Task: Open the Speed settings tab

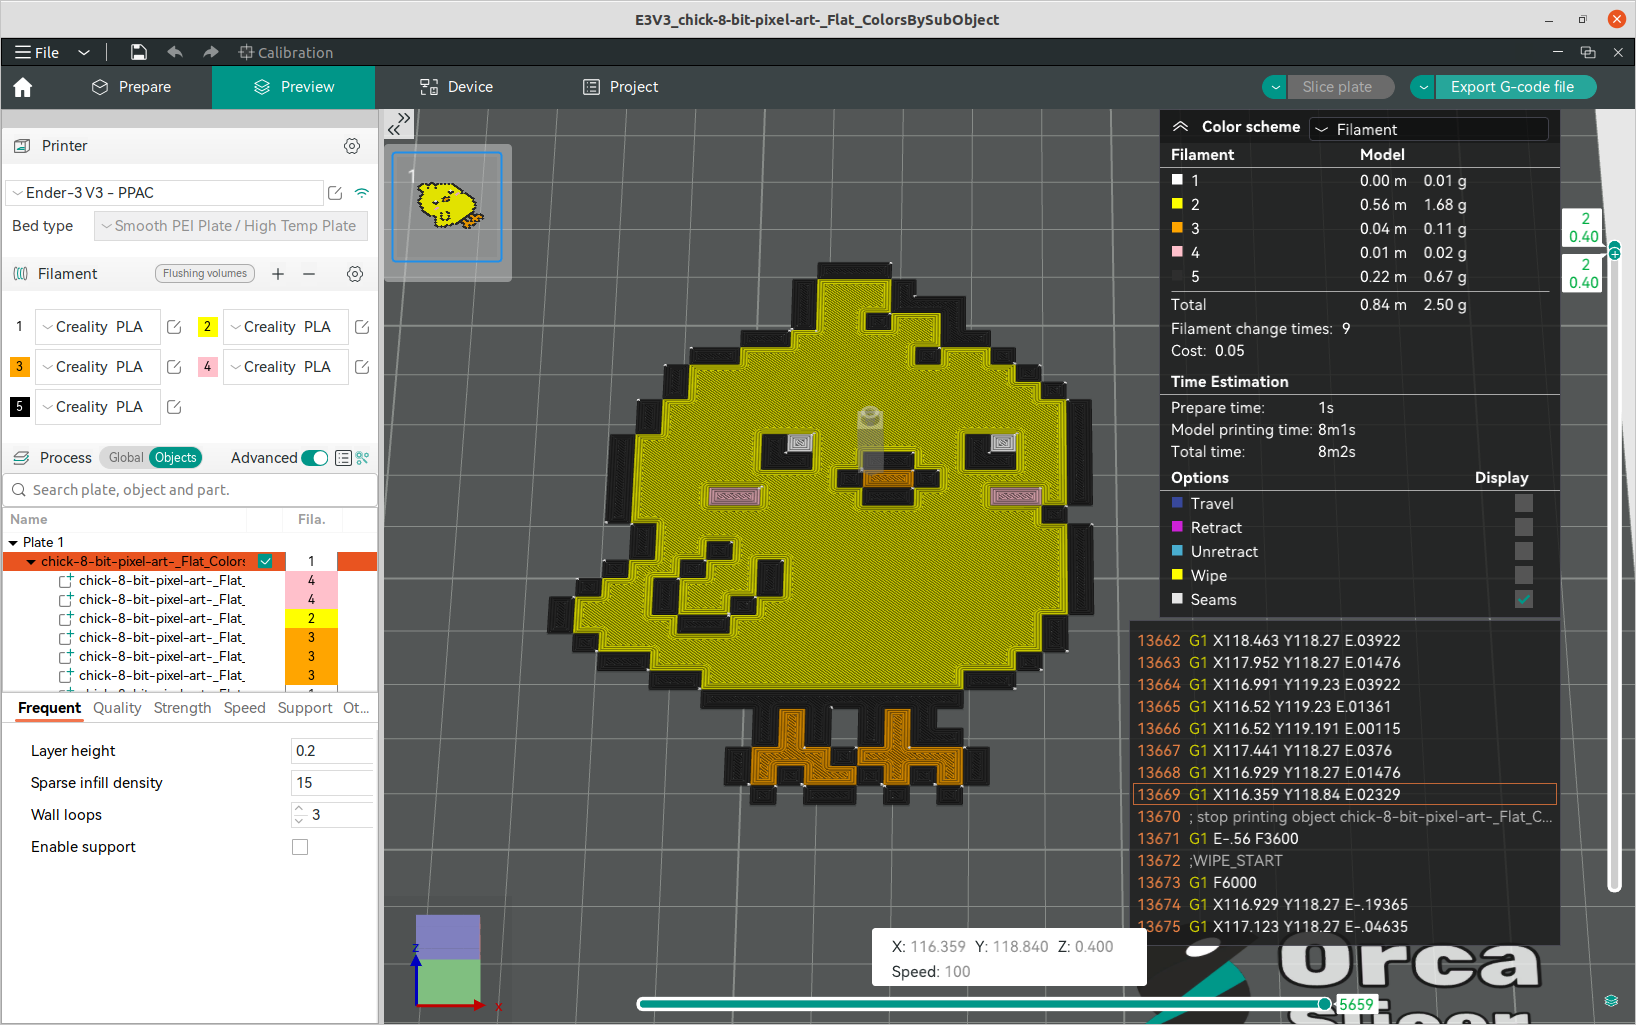Action: point(245,708)
